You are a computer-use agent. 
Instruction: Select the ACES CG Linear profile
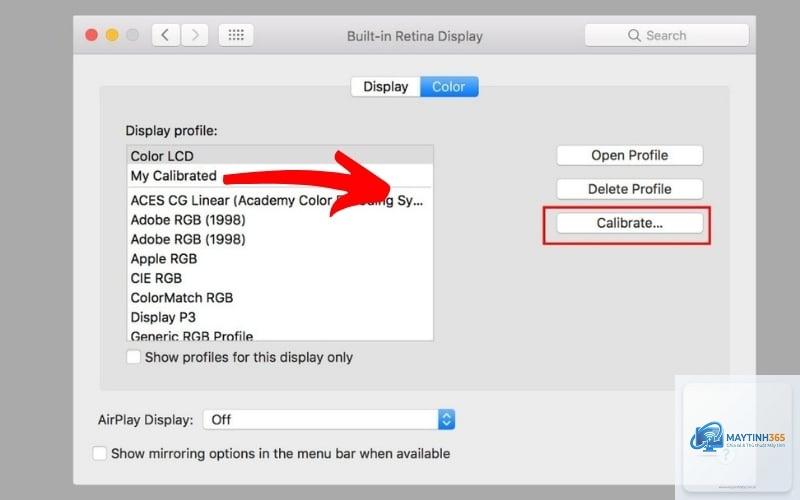(280, 201)
